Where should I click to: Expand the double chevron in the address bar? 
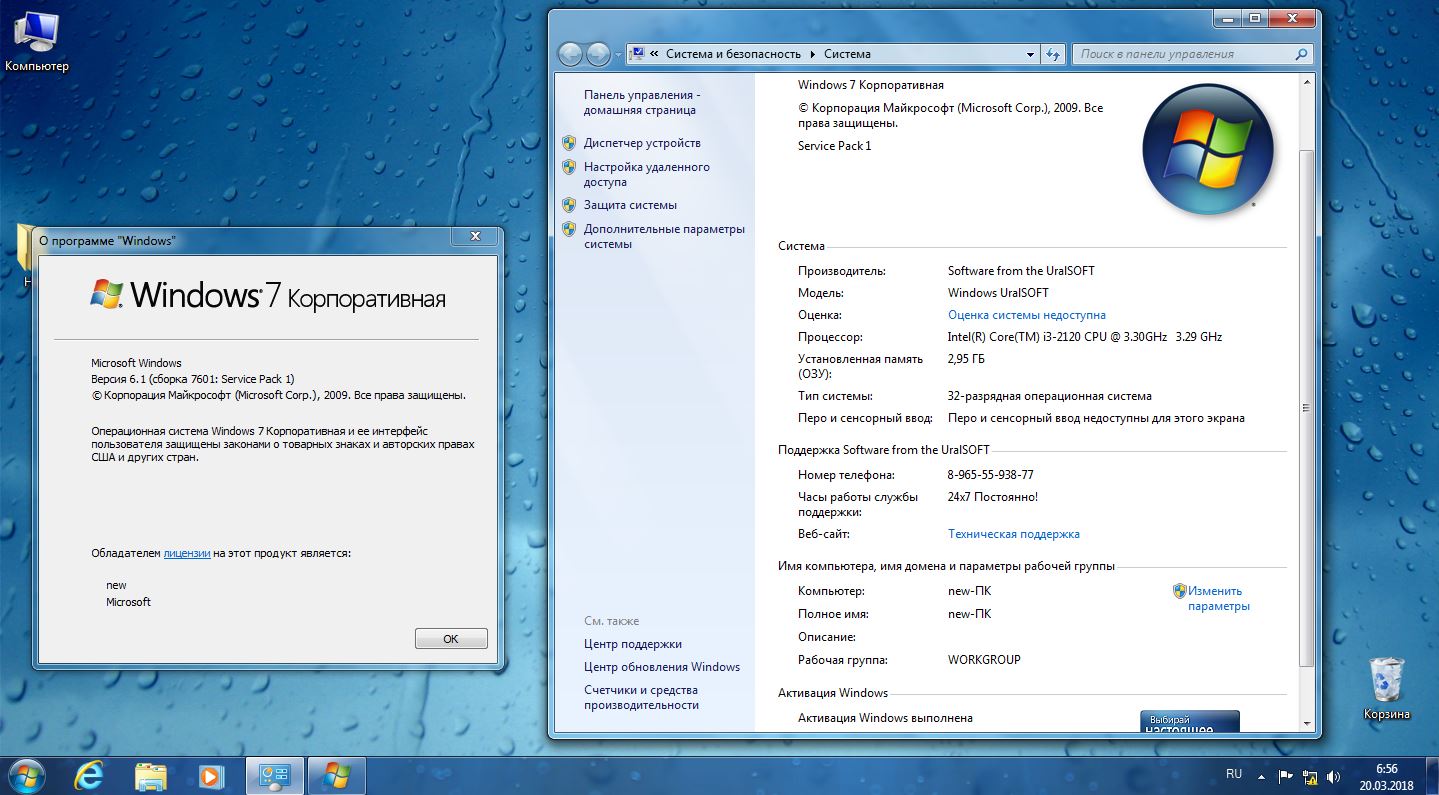click(x=654, y=54)
